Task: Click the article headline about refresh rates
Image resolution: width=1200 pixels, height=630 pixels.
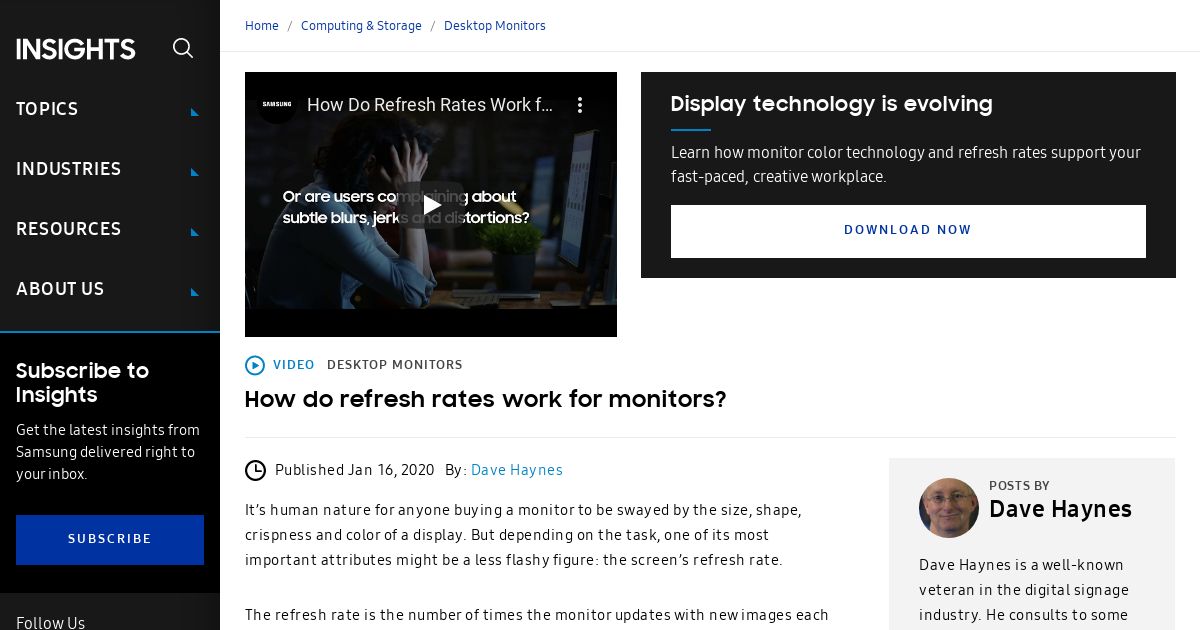Action: pyautogui.click(x=486, y=400)
